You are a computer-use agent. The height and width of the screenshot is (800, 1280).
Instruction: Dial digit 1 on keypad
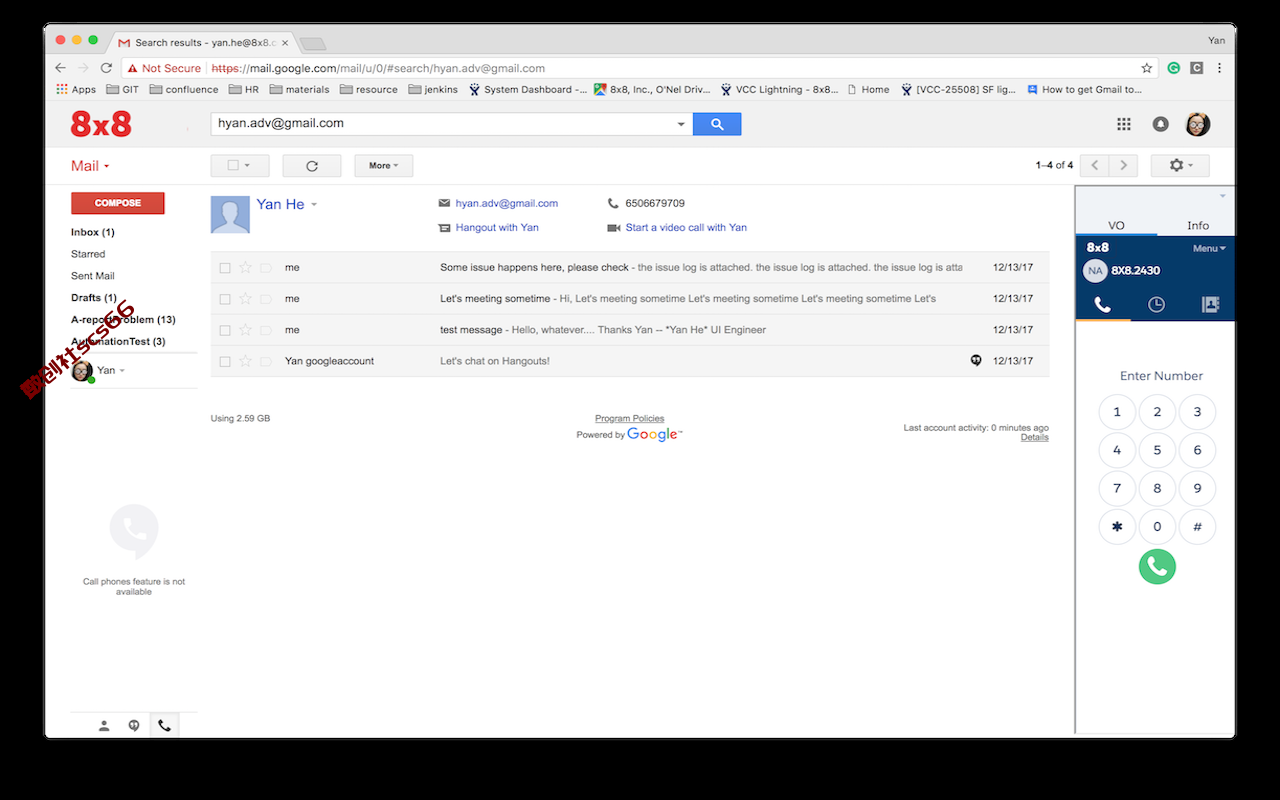1117,412
